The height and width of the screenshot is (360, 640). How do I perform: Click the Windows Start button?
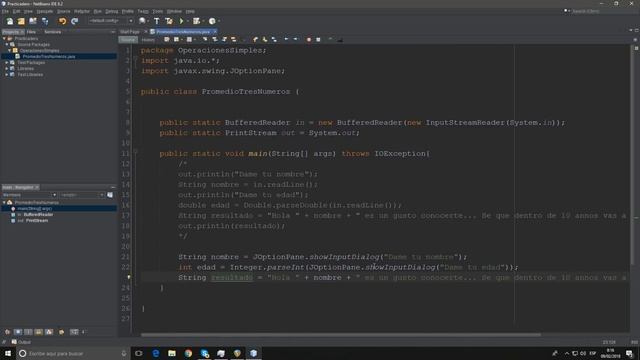(8, 353)
